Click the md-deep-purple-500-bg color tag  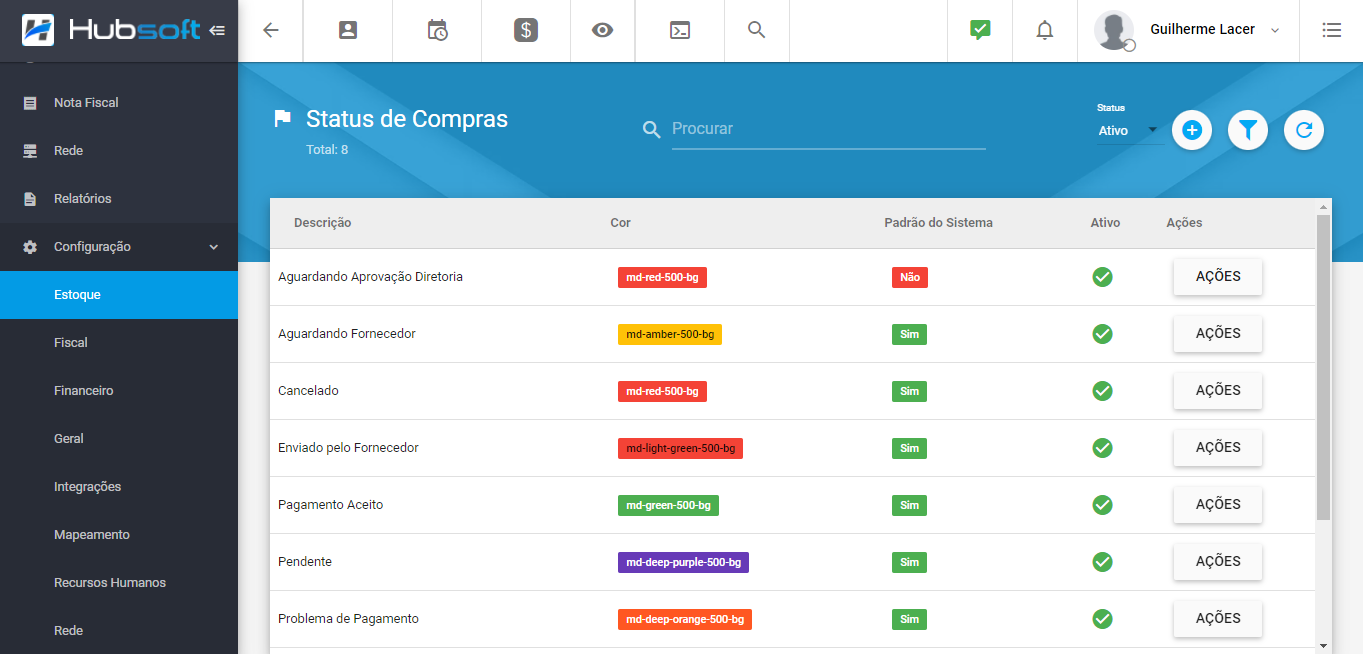point(683,562)
